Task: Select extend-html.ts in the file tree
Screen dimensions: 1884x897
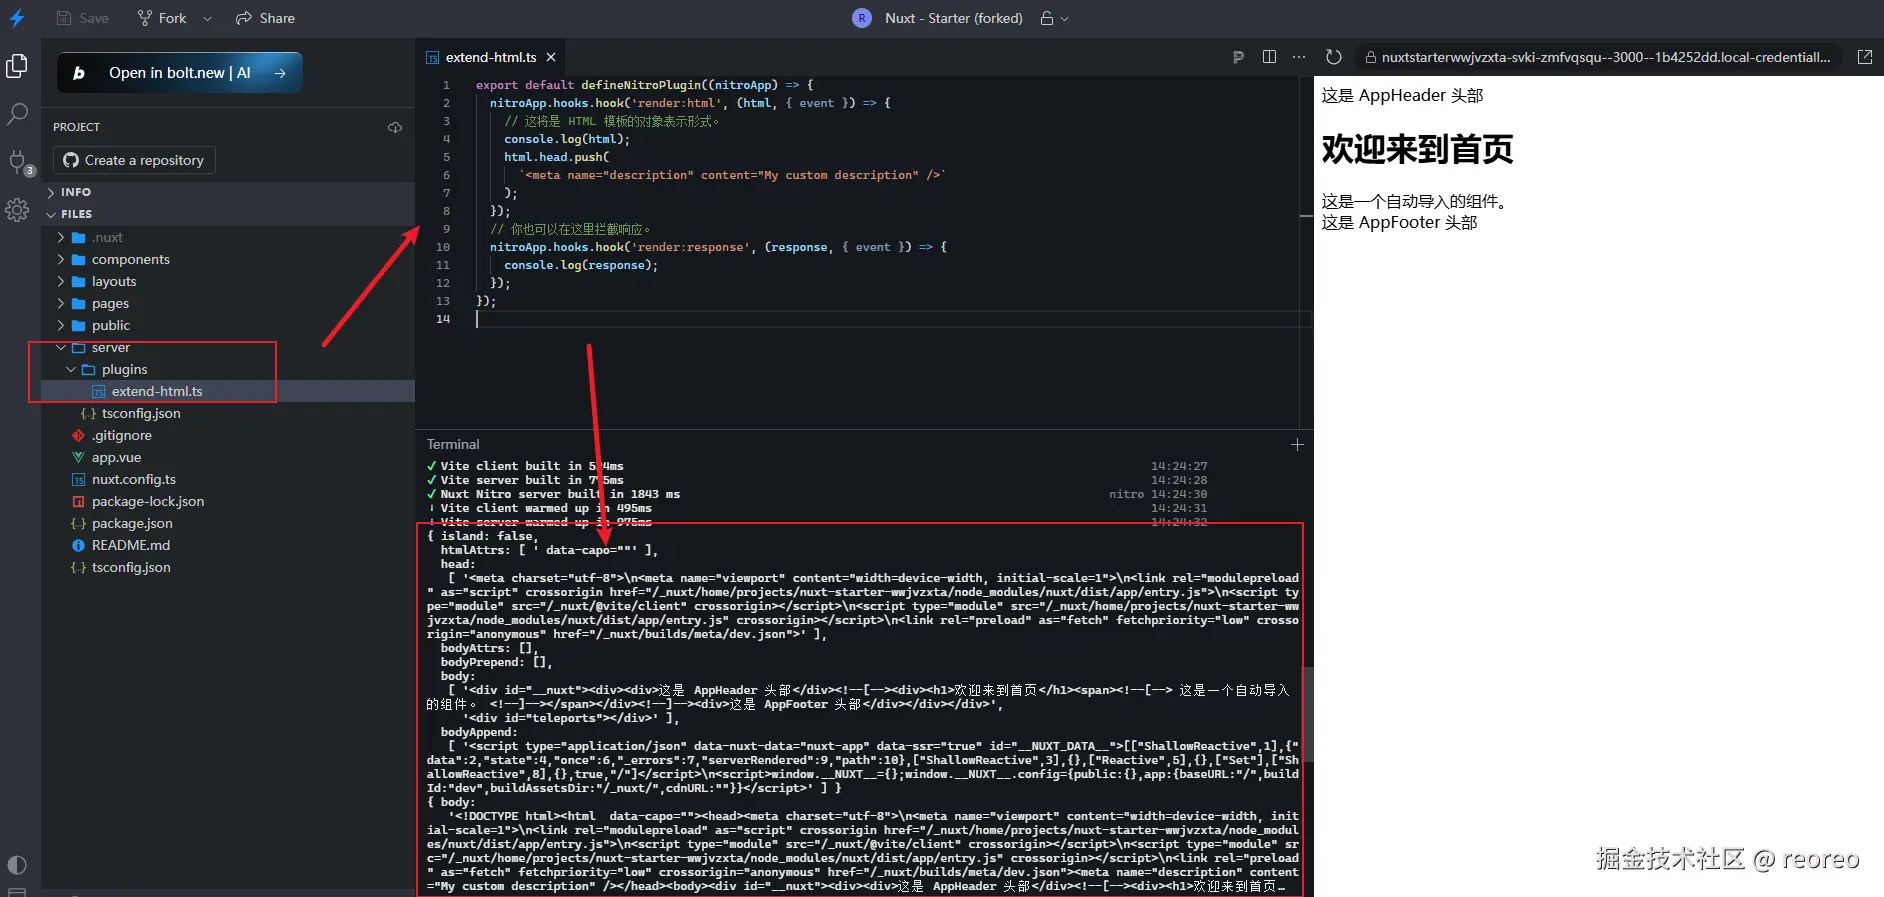Action: [x=228, y=391]
